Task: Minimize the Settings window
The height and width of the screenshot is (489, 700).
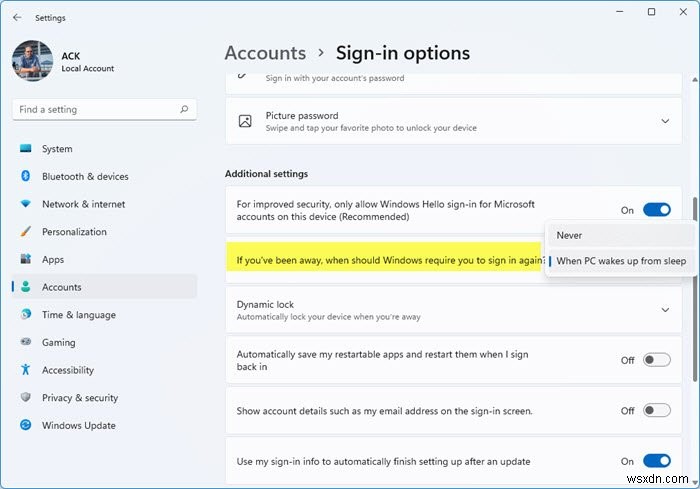Action: coord(620,12)
